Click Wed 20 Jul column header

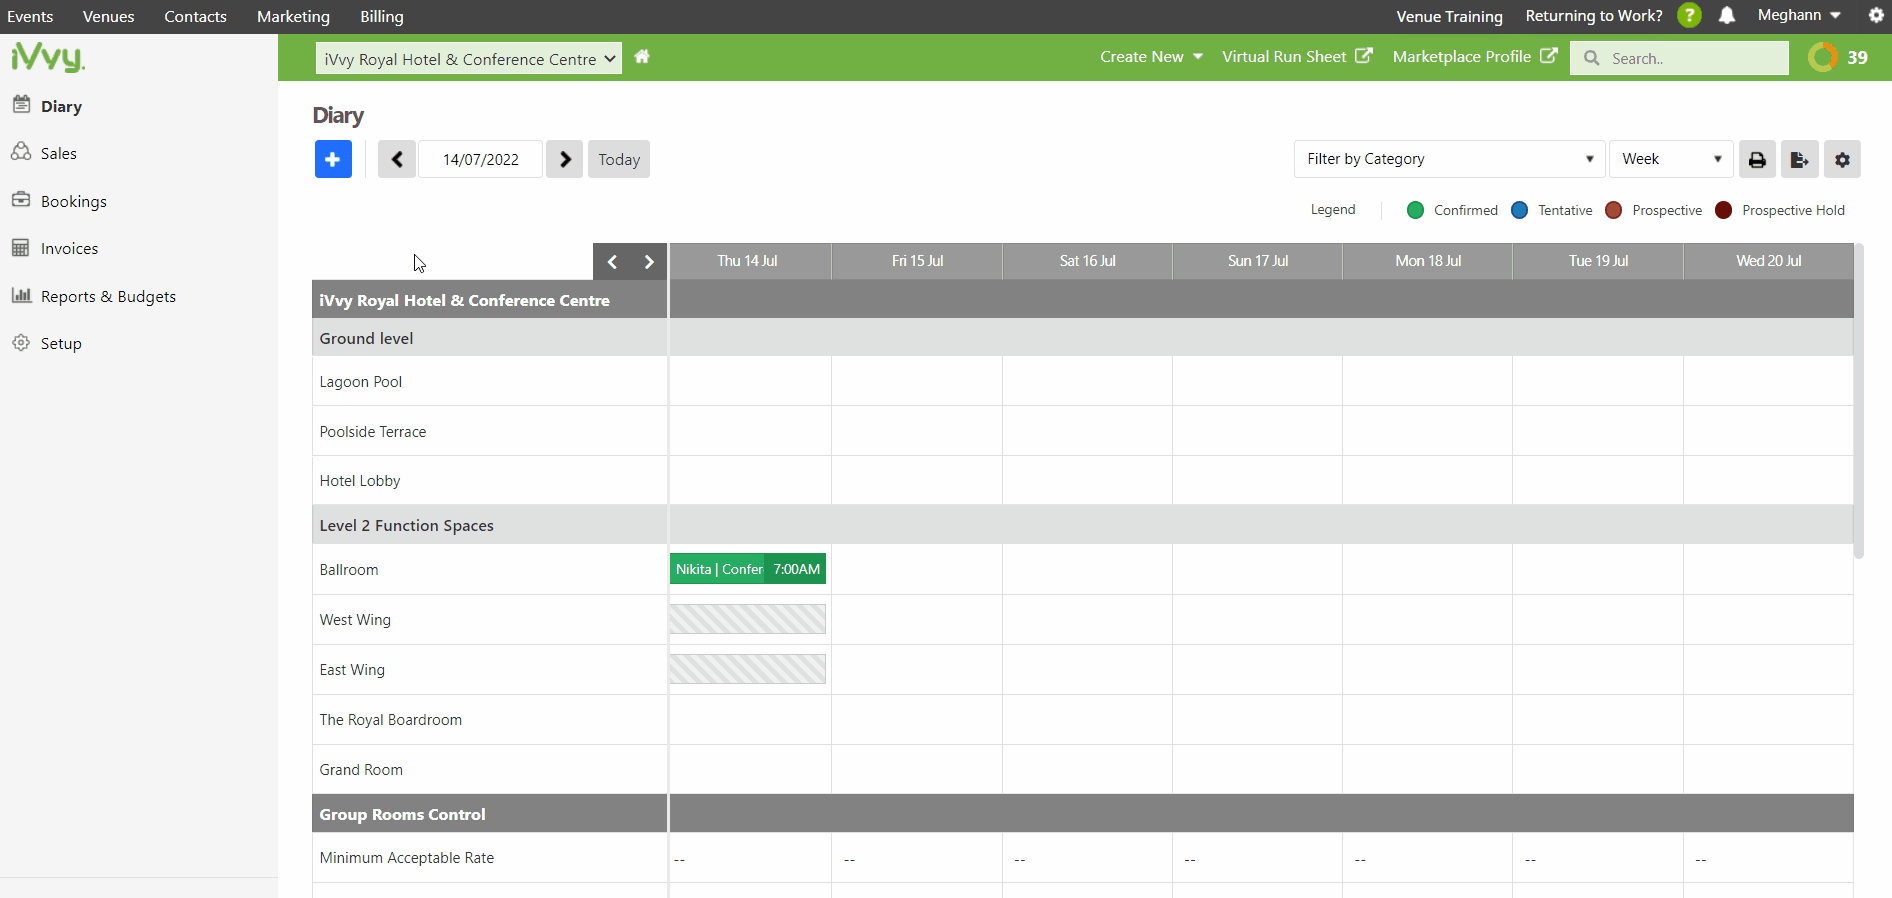1768,261
